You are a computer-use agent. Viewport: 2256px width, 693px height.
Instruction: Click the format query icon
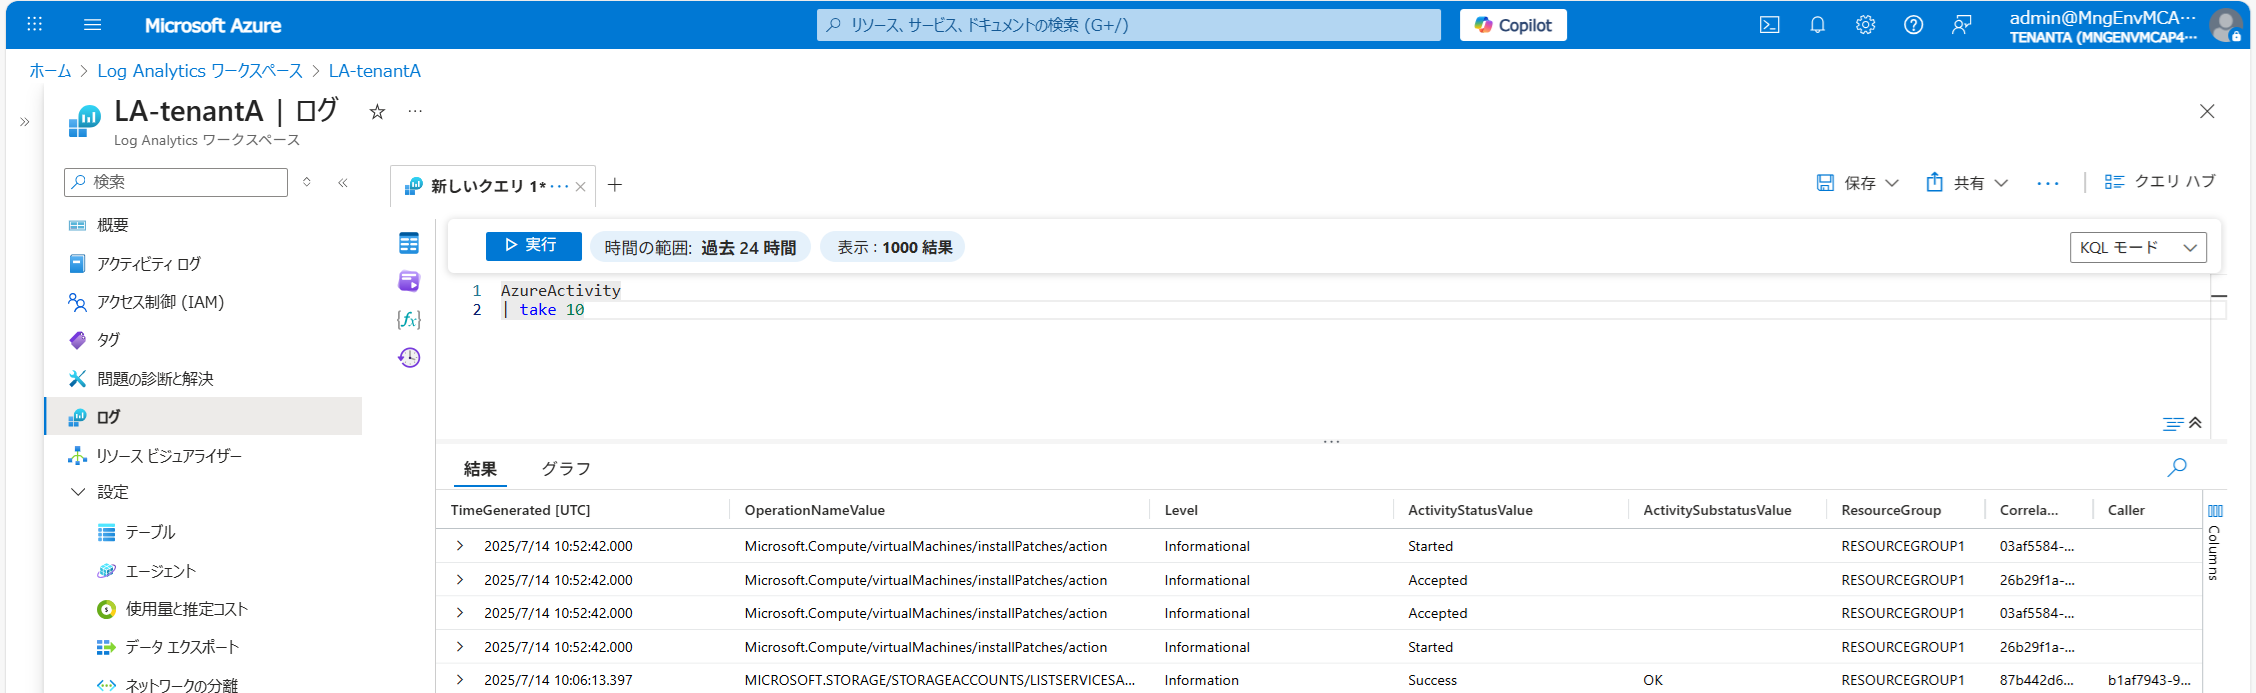(2172, 424)
